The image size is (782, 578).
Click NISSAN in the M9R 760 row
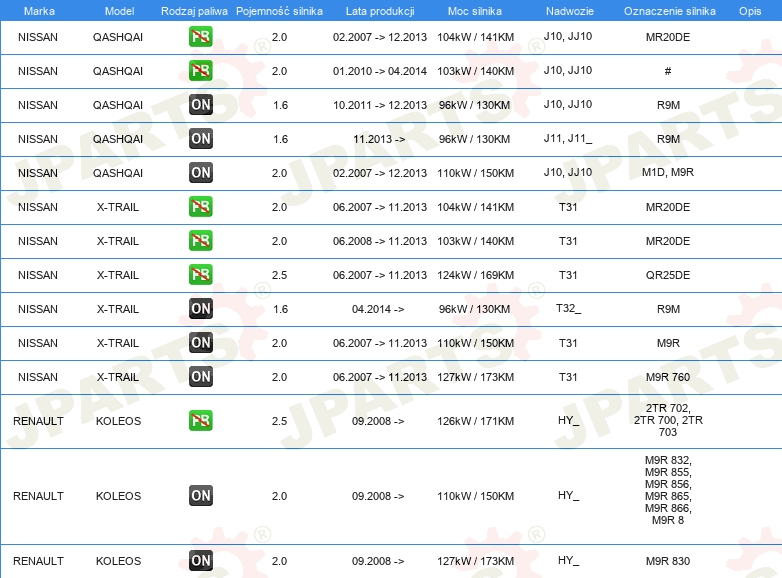pos(38,377)
